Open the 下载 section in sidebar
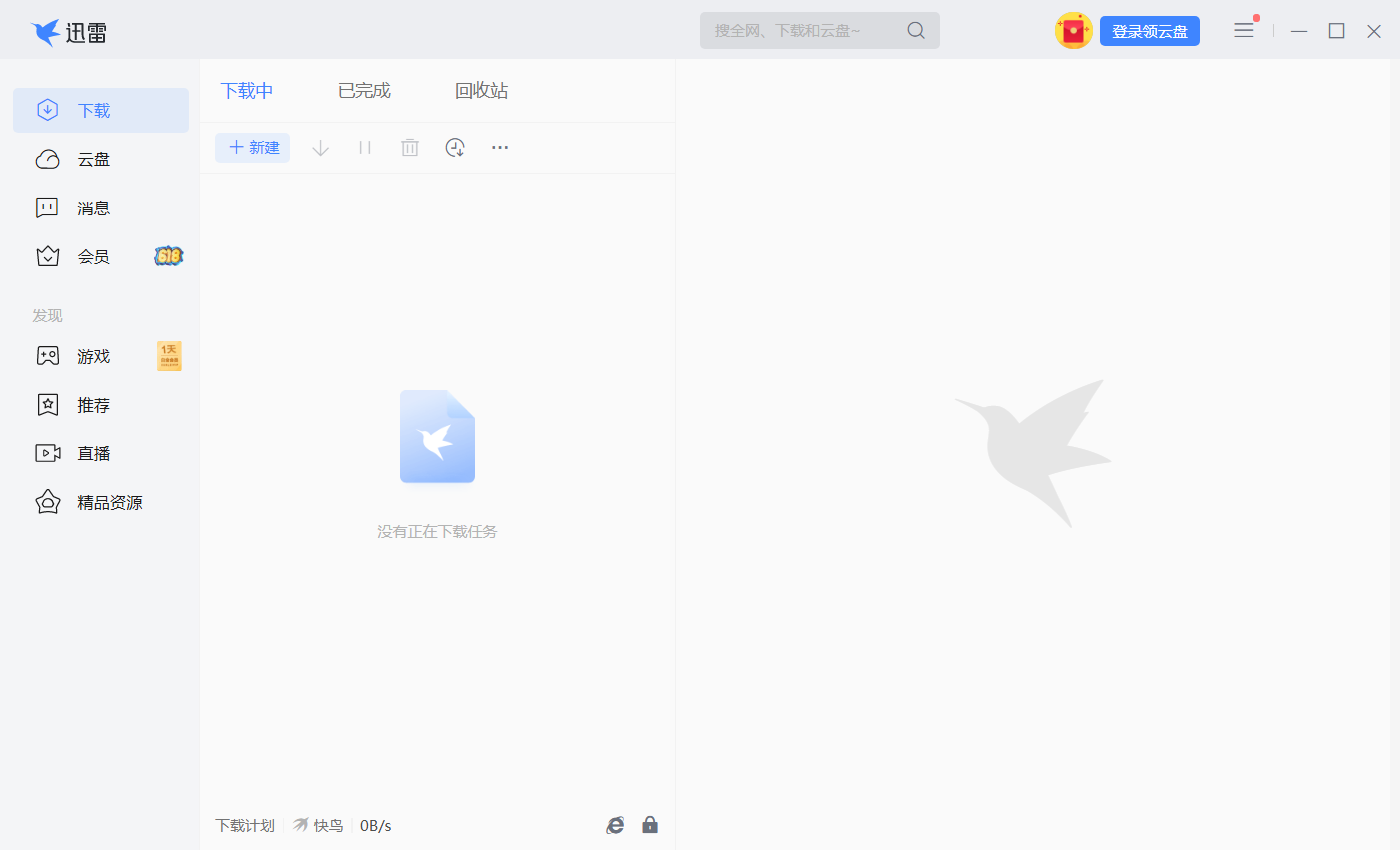This screenshot has height=850, width=1400. coord(101,110)
